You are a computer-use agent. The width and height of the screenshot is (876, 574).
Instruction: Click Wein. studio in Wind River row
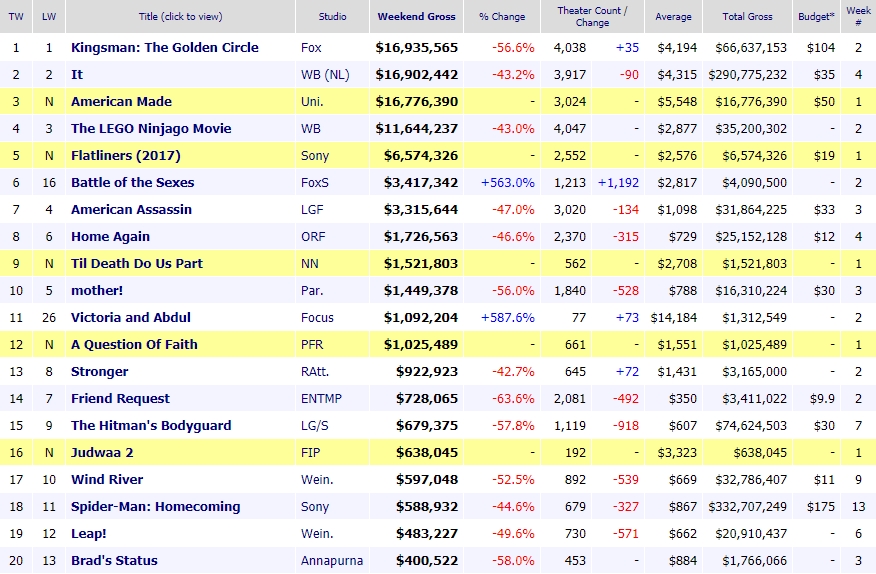tap(317, 480)
